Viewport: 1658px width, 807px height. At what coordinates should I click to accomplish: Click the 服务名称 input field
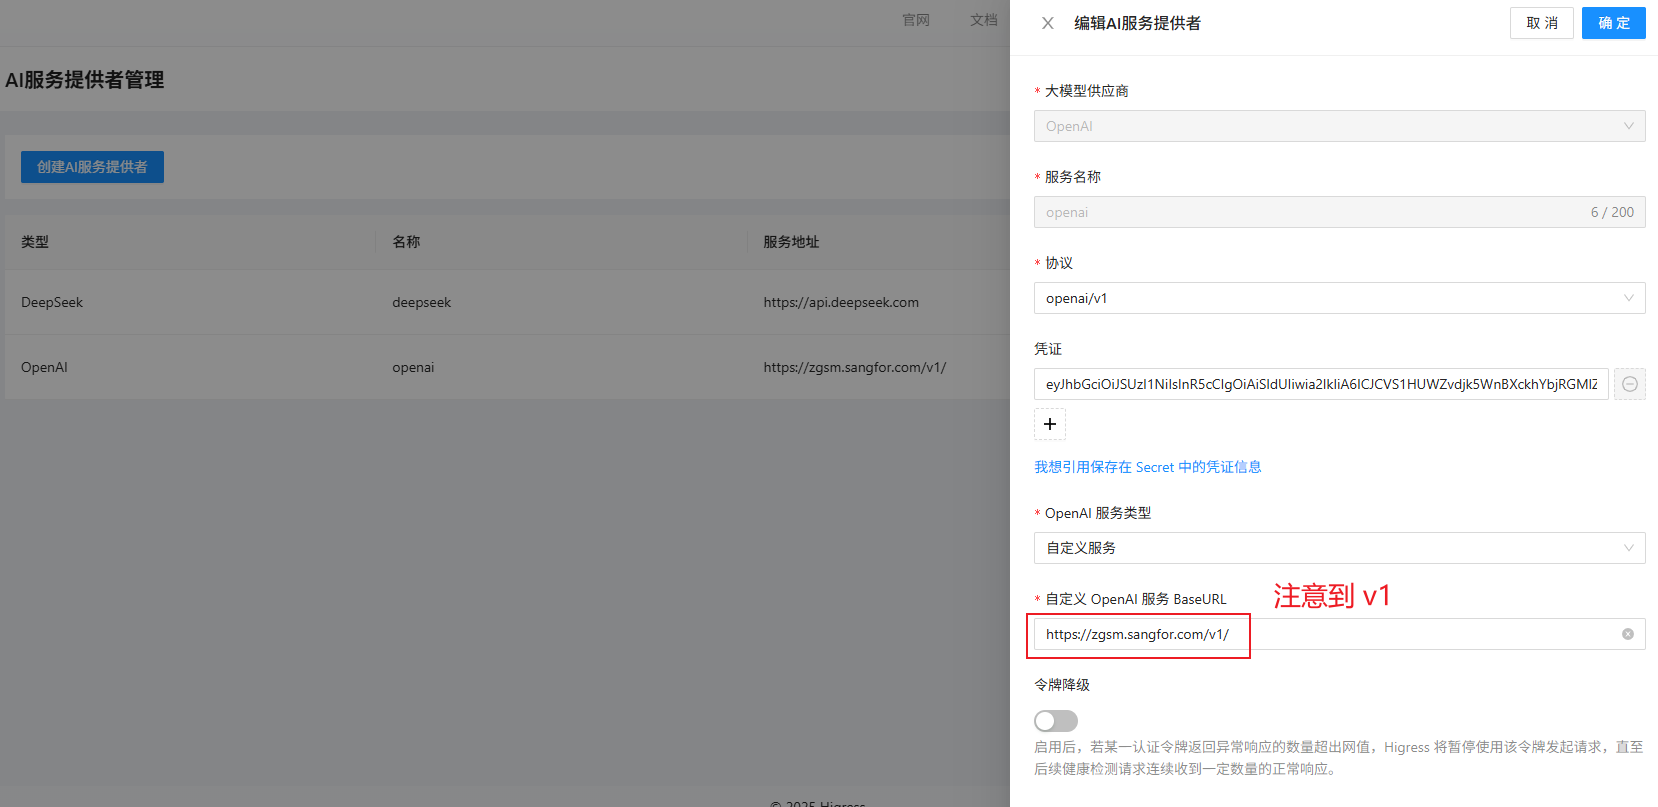1310,212
